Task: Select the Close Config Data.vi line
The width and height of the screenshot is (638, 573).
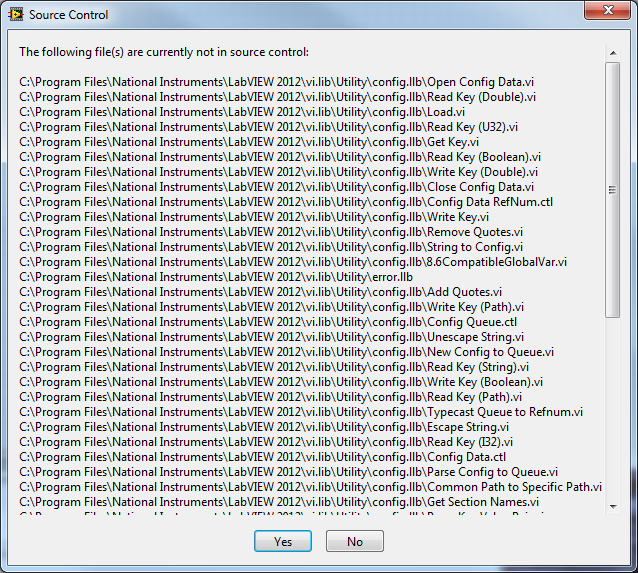Action: coord(276,188)
